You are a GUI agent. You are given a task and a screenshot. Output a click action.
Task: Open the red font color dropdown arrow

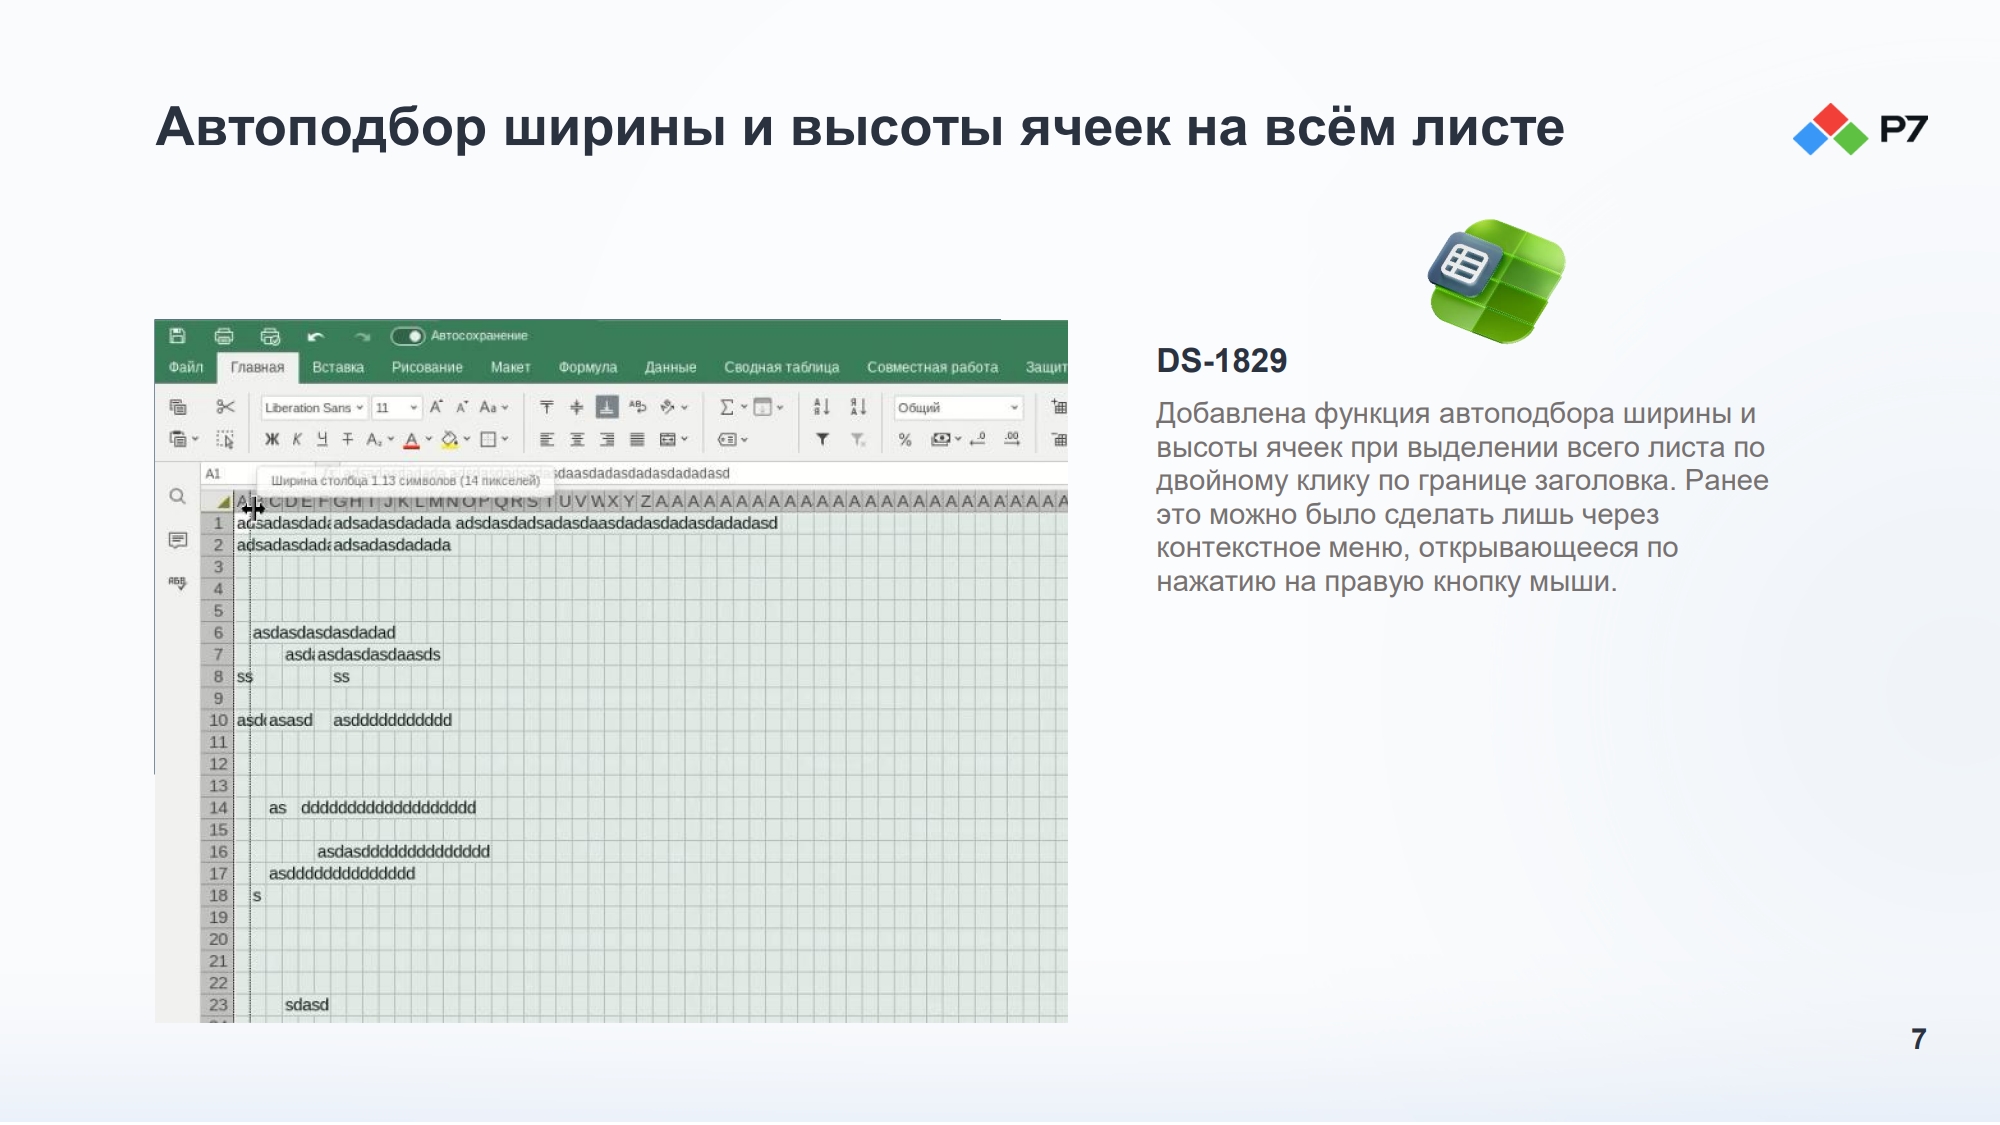pyautogui.click(x=429, y=439)
